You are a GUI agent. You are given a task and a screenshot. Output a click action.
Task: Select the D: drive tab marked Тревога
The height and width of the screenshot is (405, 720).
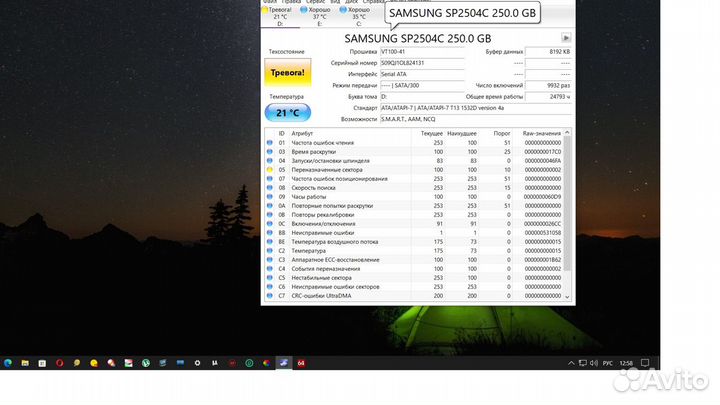tap(280, 17)
